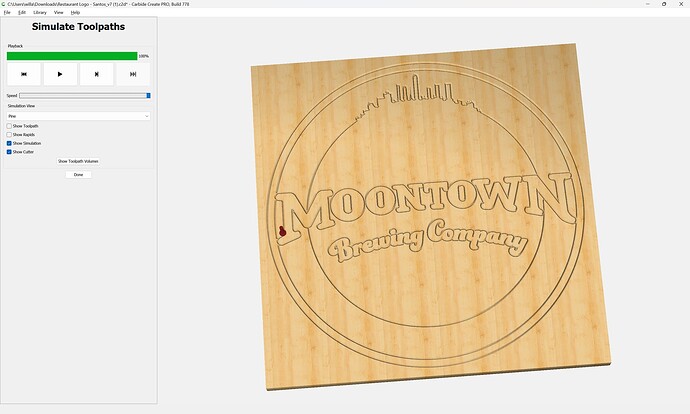This screenshot has width=690, height=414.
Task: Open the File menu
Action: point(7,12)
